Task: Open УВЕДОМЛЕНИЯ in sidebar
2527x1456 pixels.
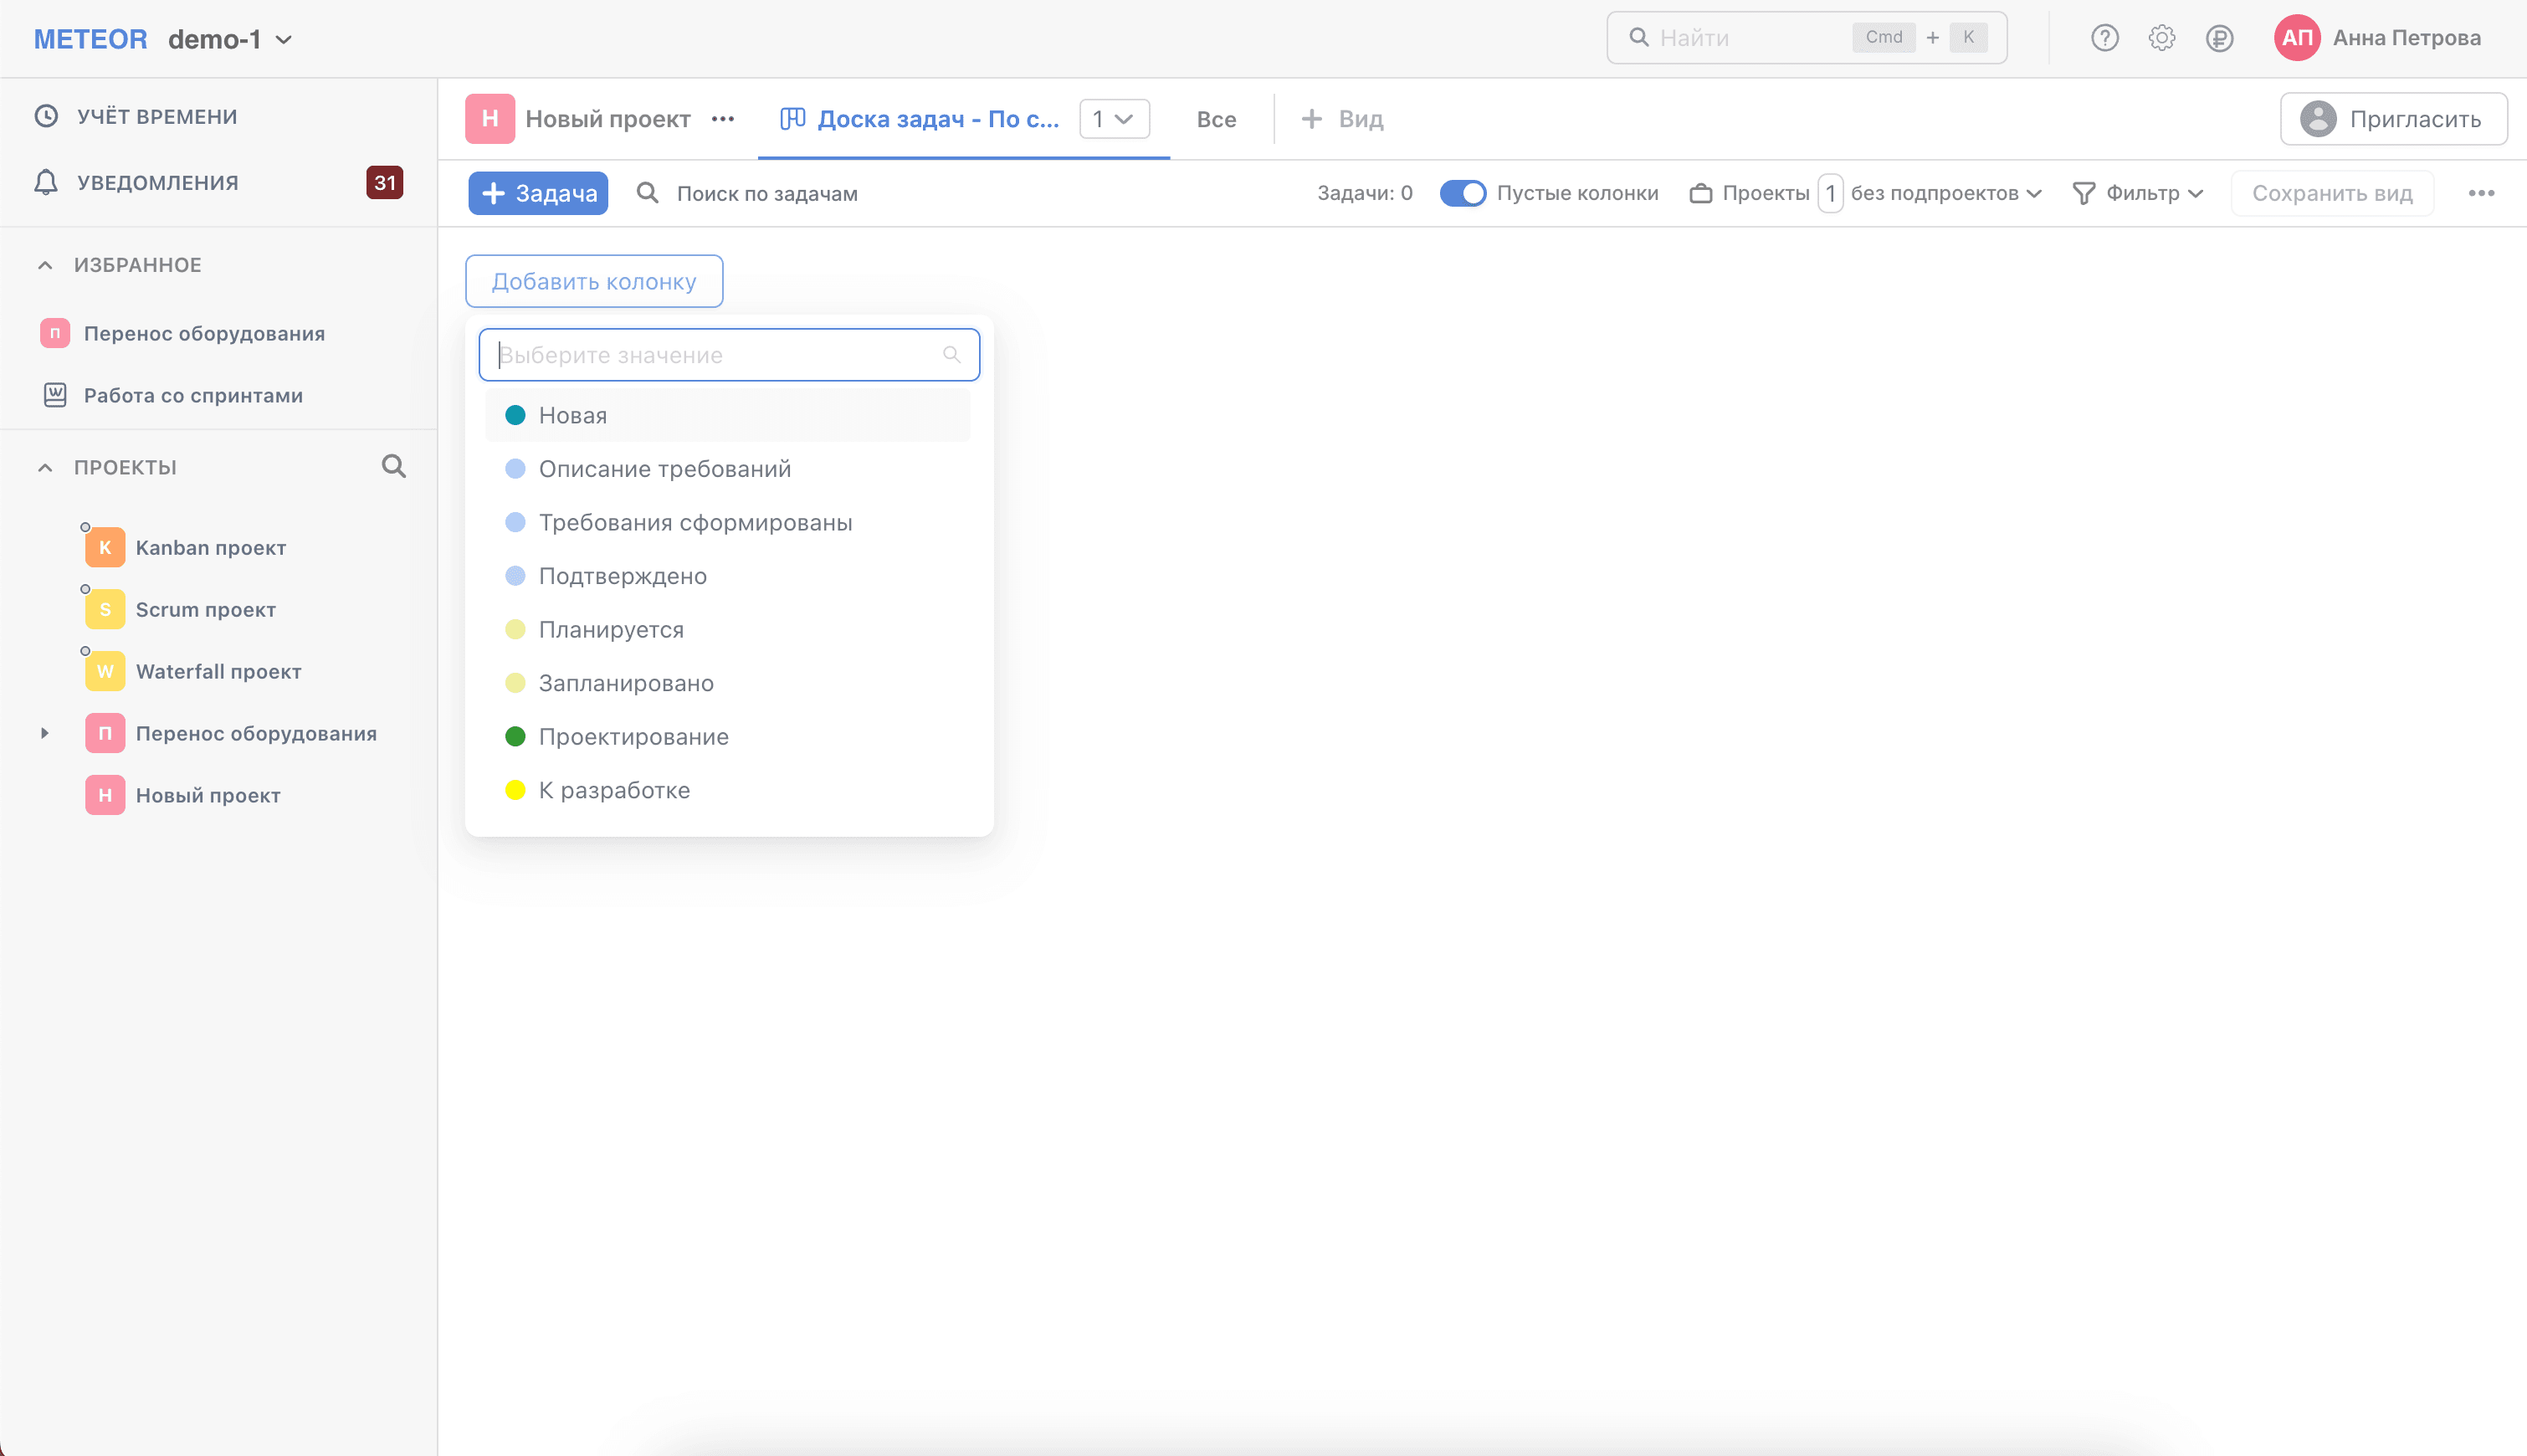Action: 157,182
